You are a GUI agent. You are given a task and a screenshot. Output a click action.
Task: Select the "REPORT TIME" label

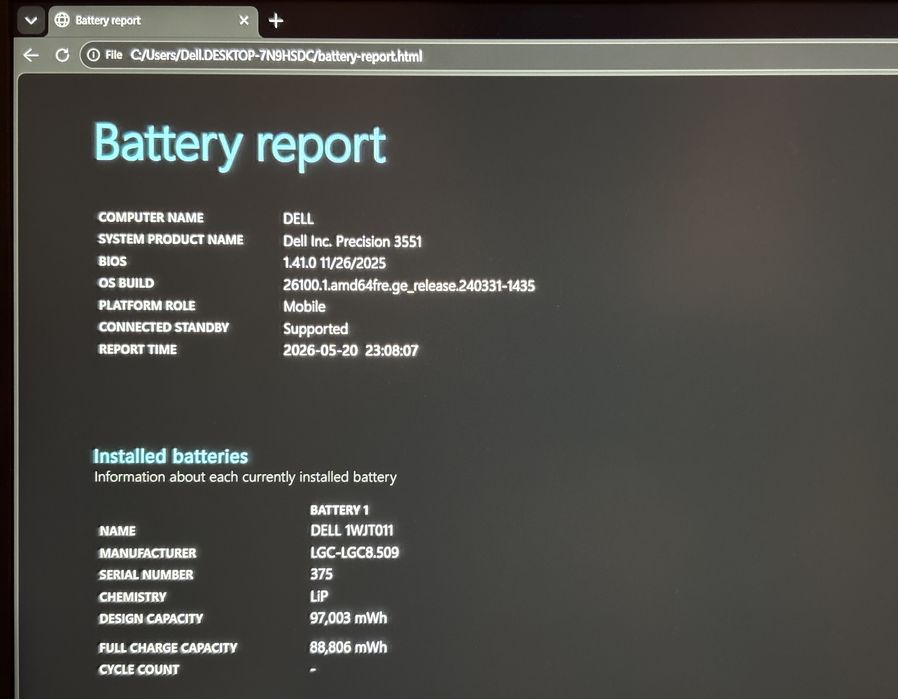tap(137, 349)
